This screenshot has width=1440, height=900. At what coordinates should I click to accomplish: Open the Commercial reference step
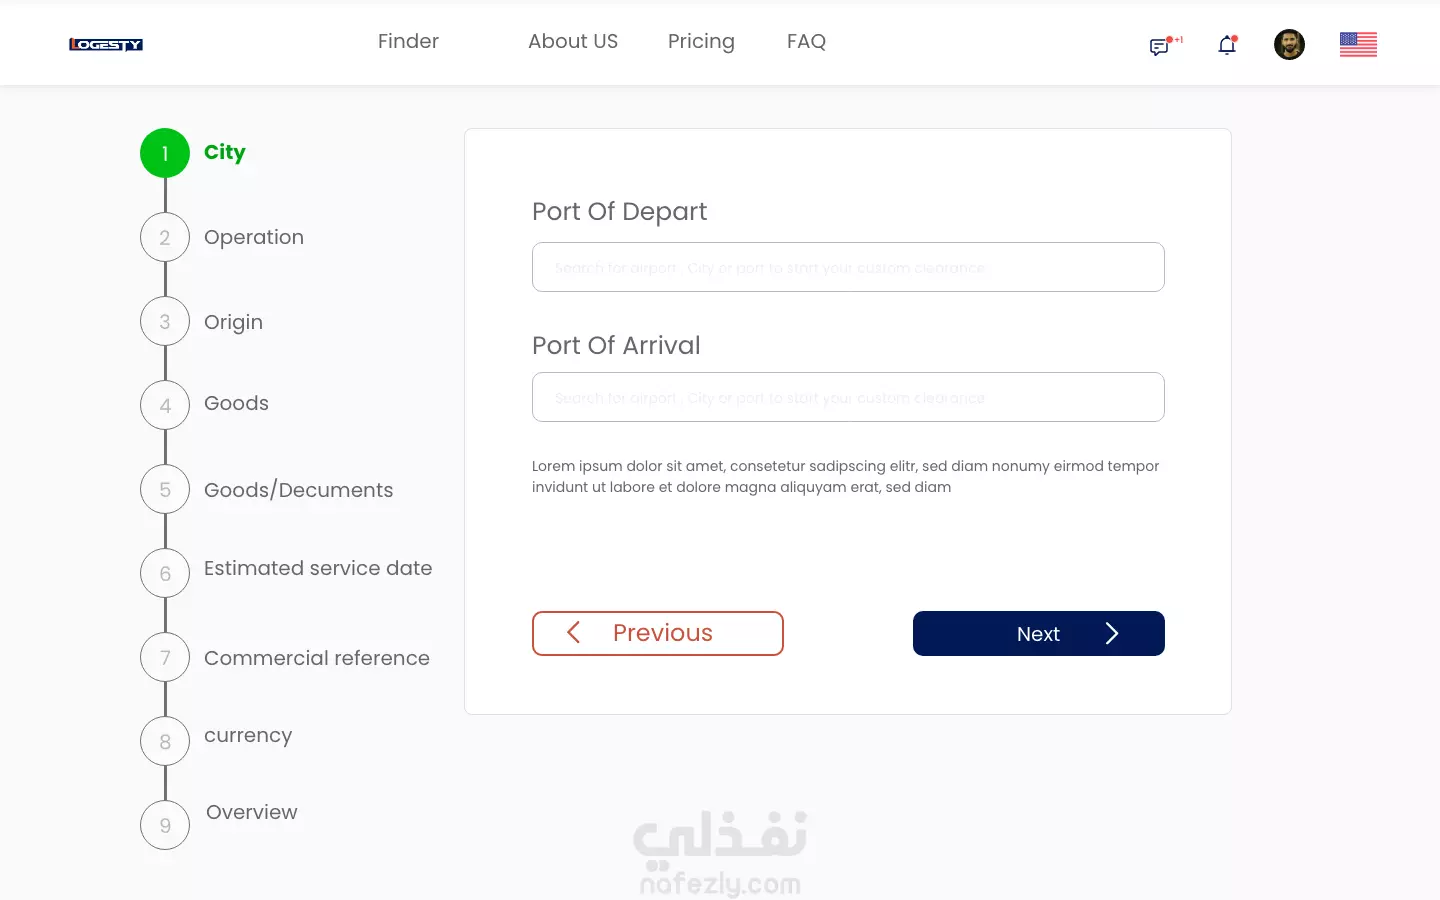317,658
